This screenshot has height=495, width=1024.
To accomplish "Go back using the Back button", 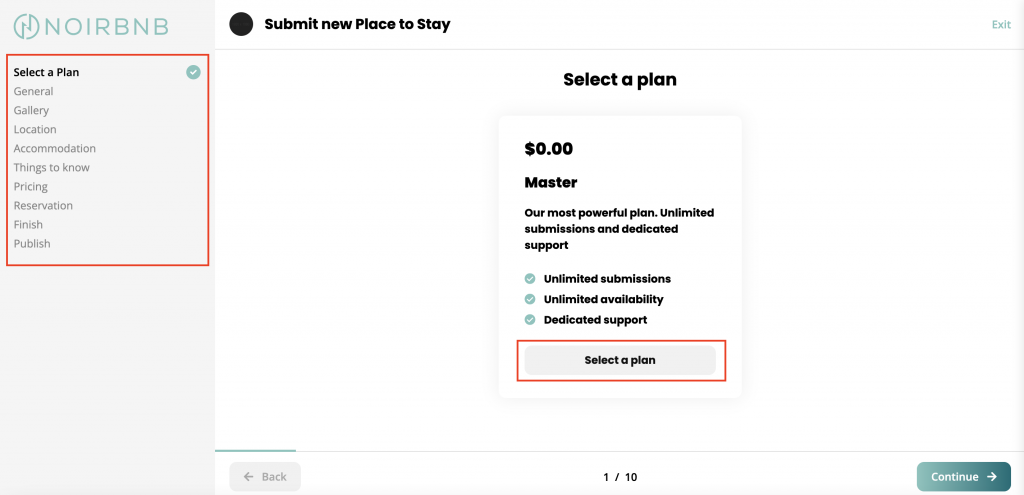I will pos(265,477).
